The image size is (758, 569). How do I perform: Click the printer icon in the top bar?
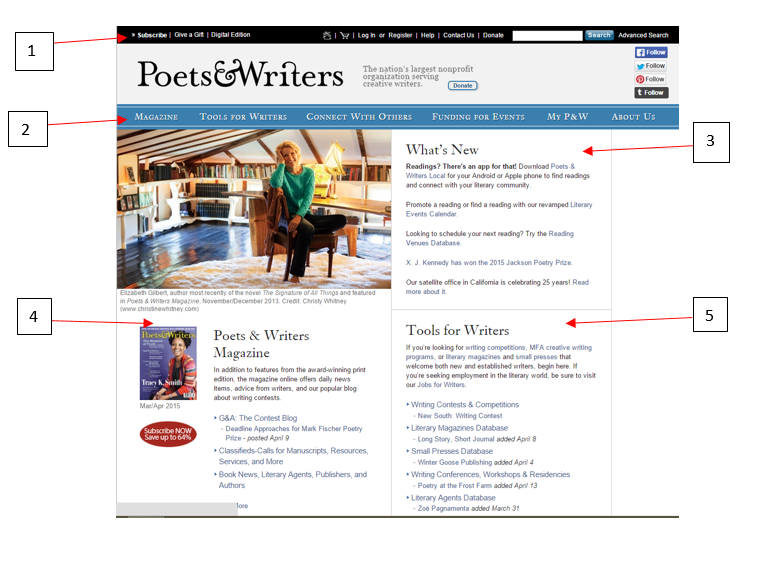point(327,35)
